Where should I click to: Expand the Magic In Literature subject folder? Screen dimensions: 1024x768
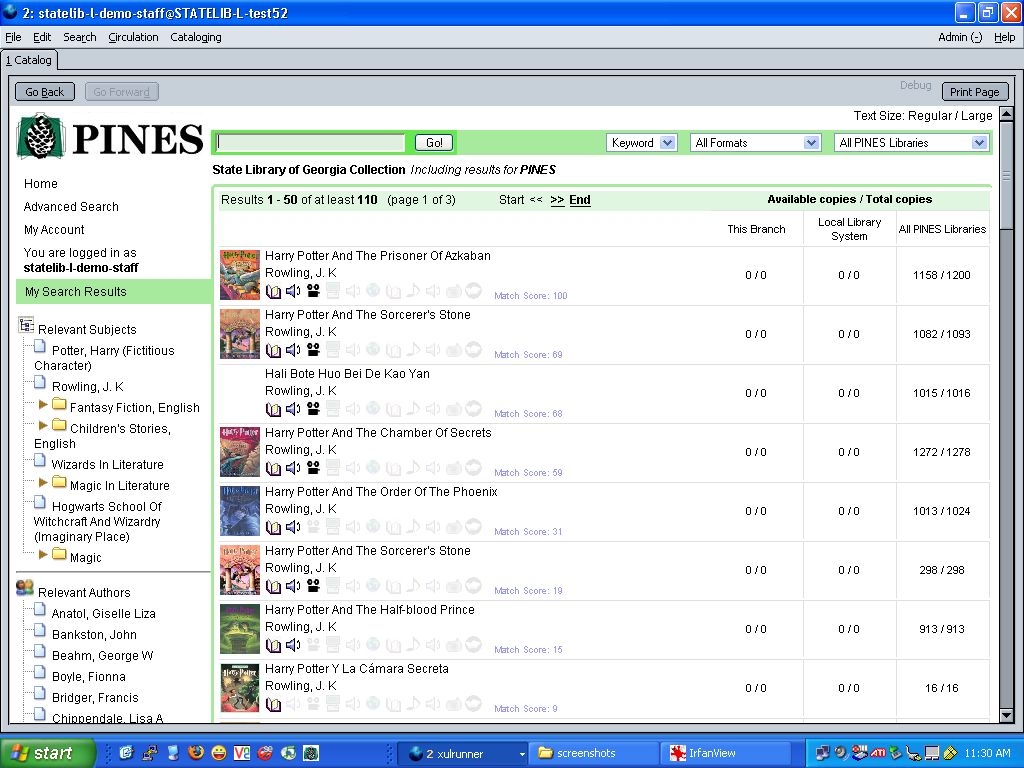(43, 483)
